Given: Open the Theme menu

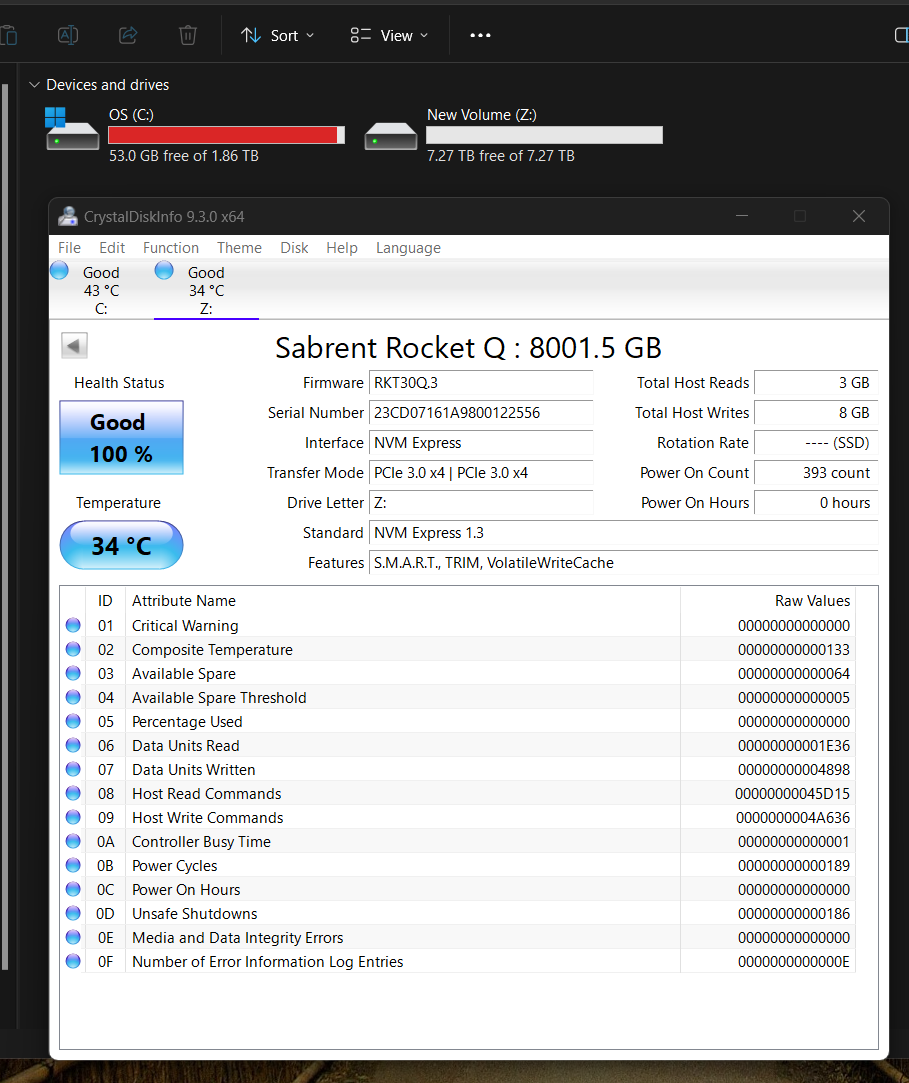Looking at the screenshot, I should pyautogui.click(x=239, y=247).
